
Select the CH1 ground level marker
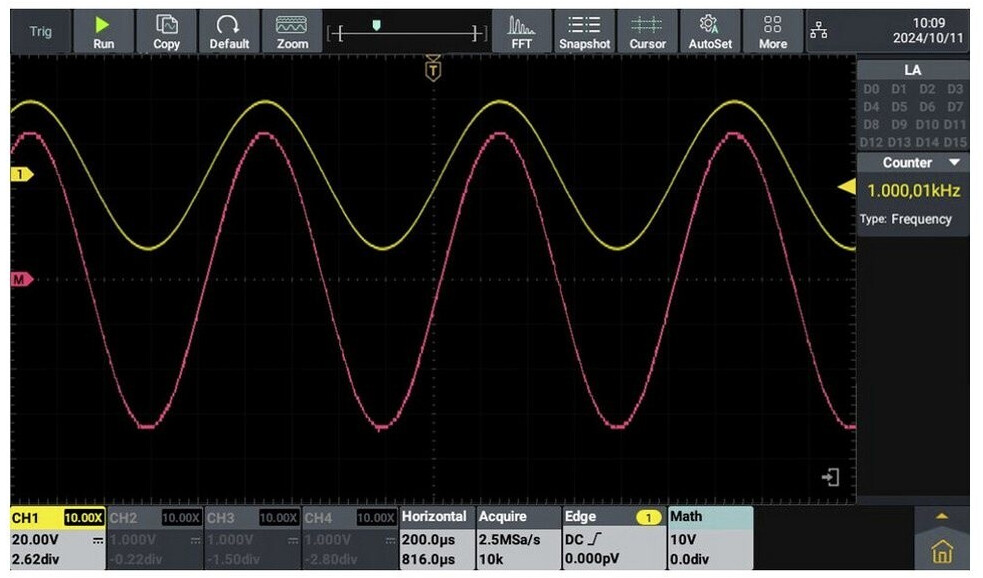[21, 174]
